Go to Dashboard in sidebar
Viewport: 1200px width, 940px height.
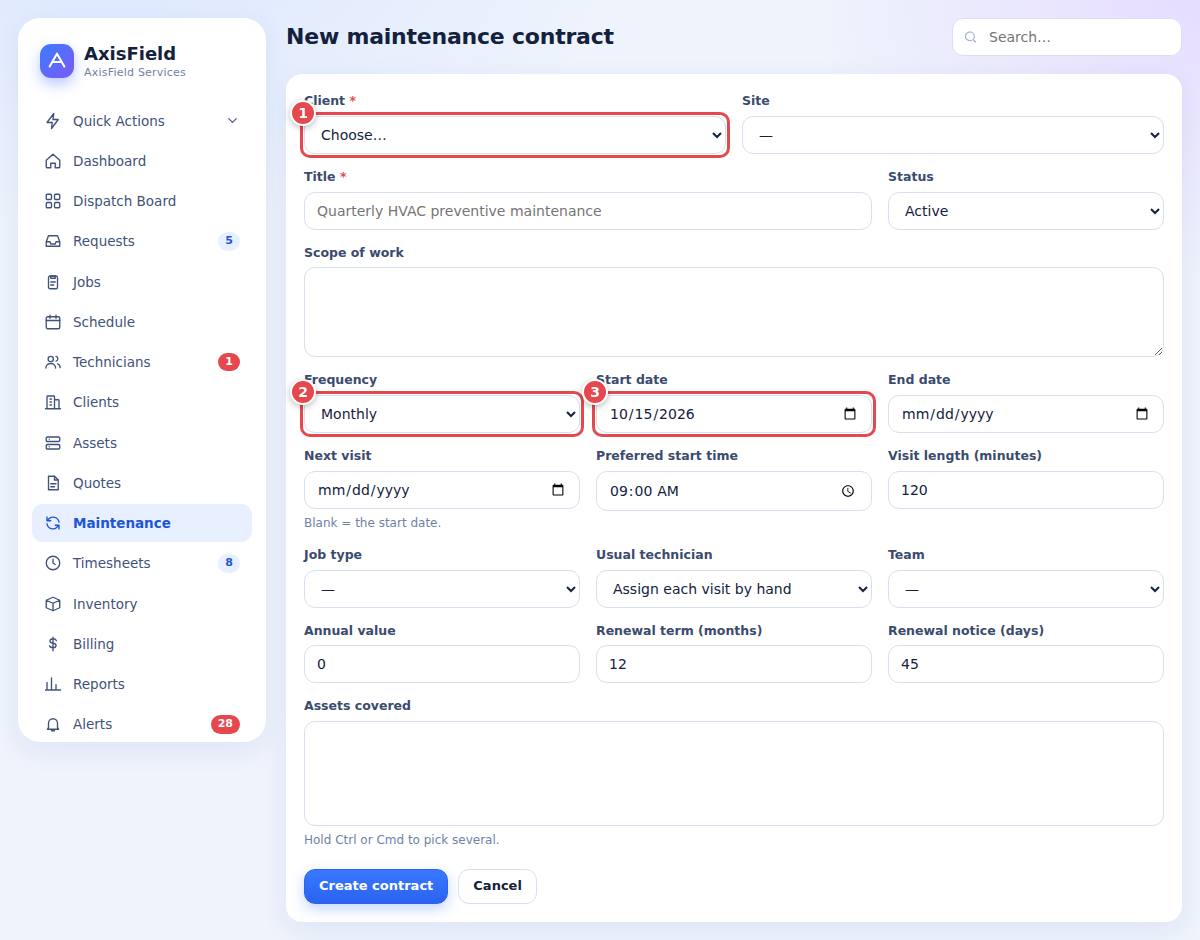(142, 161)
